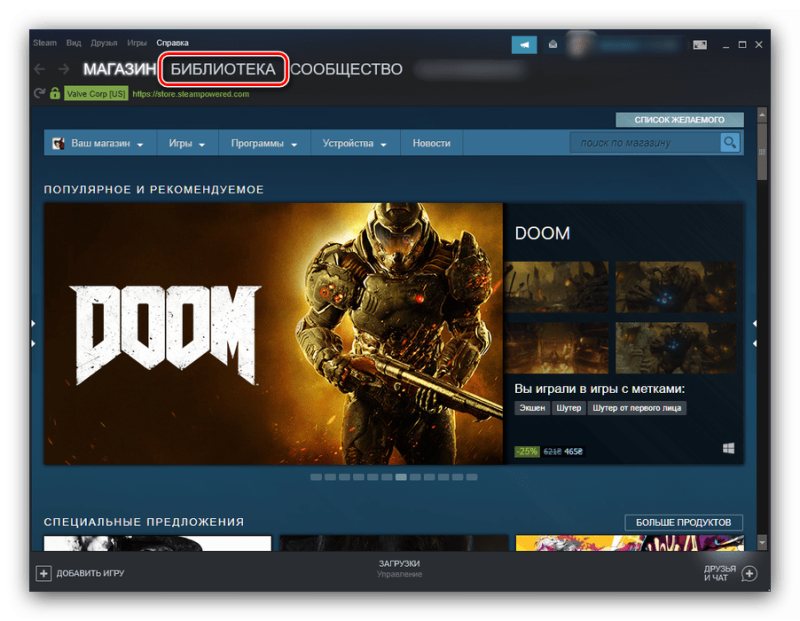Select the last carousel page dot
The height and width of the screenshot is (621, 800).
click(x=472, y=477)
